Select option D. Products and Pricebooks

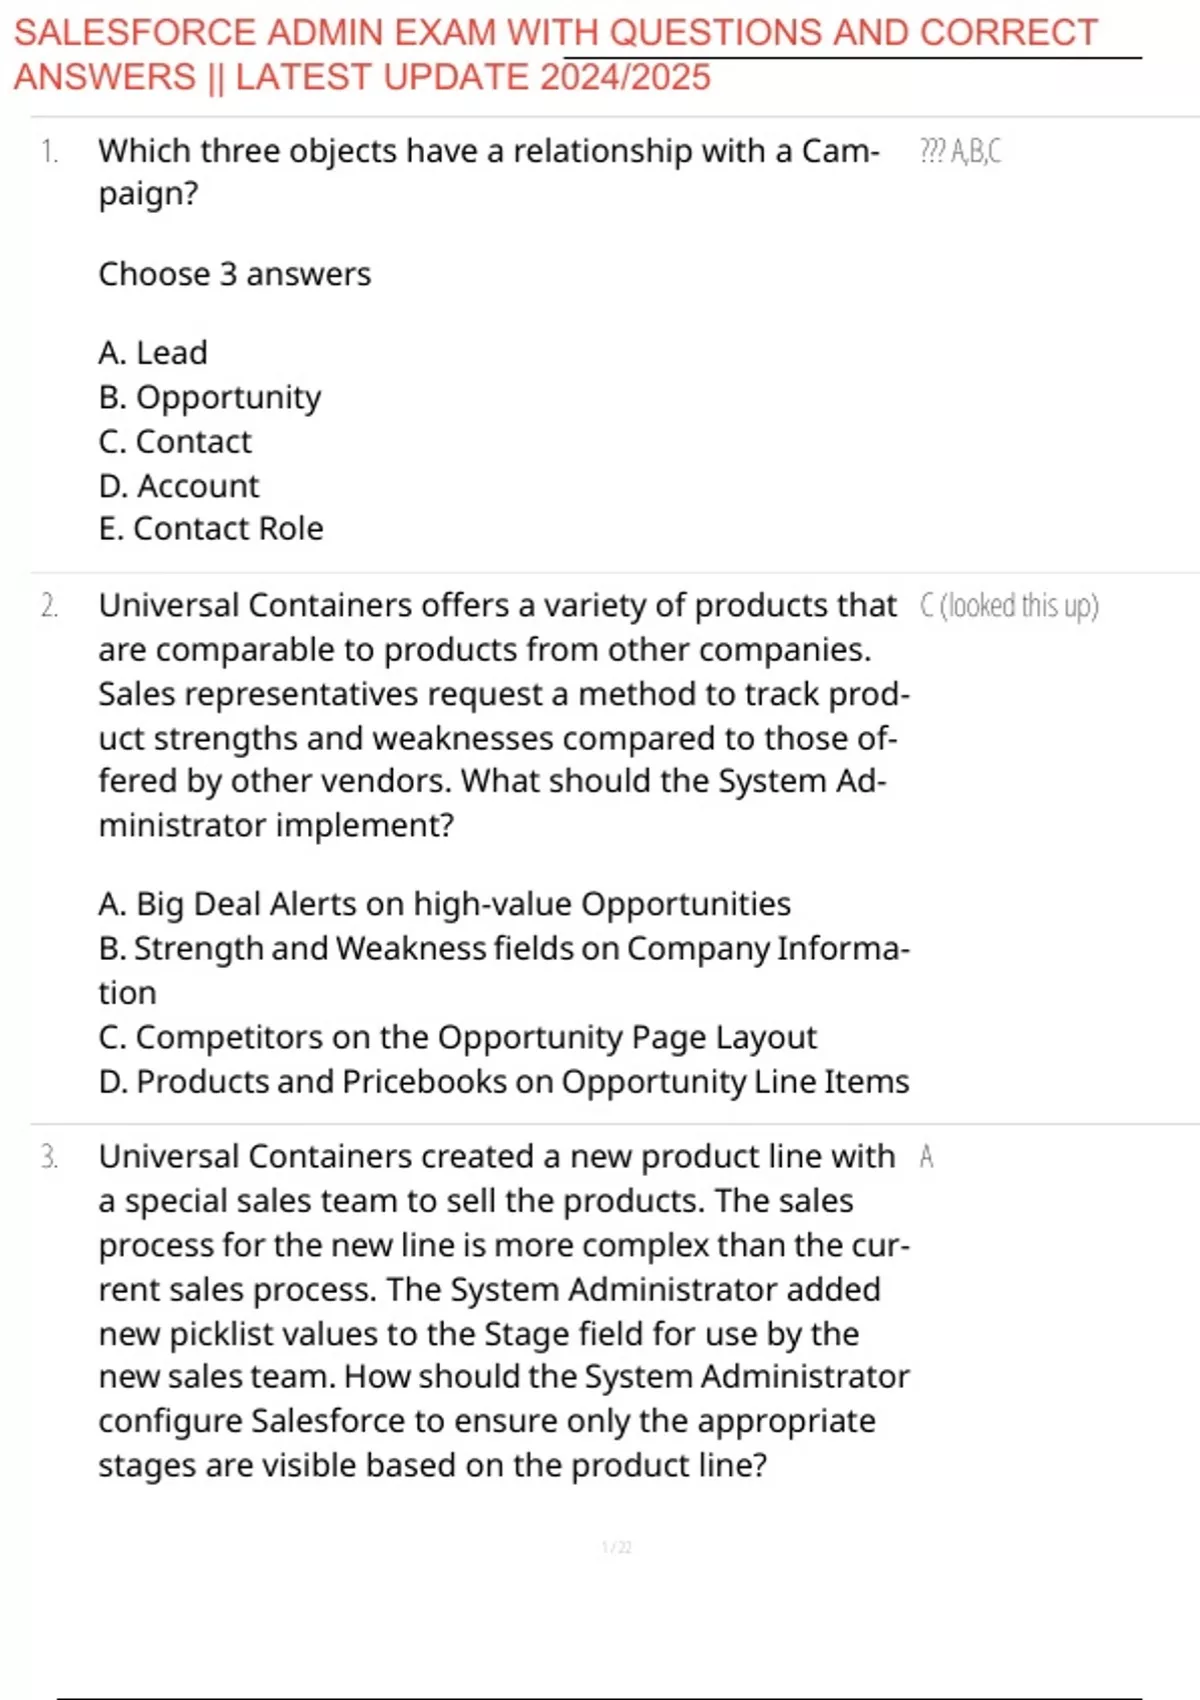[504, 1082]
